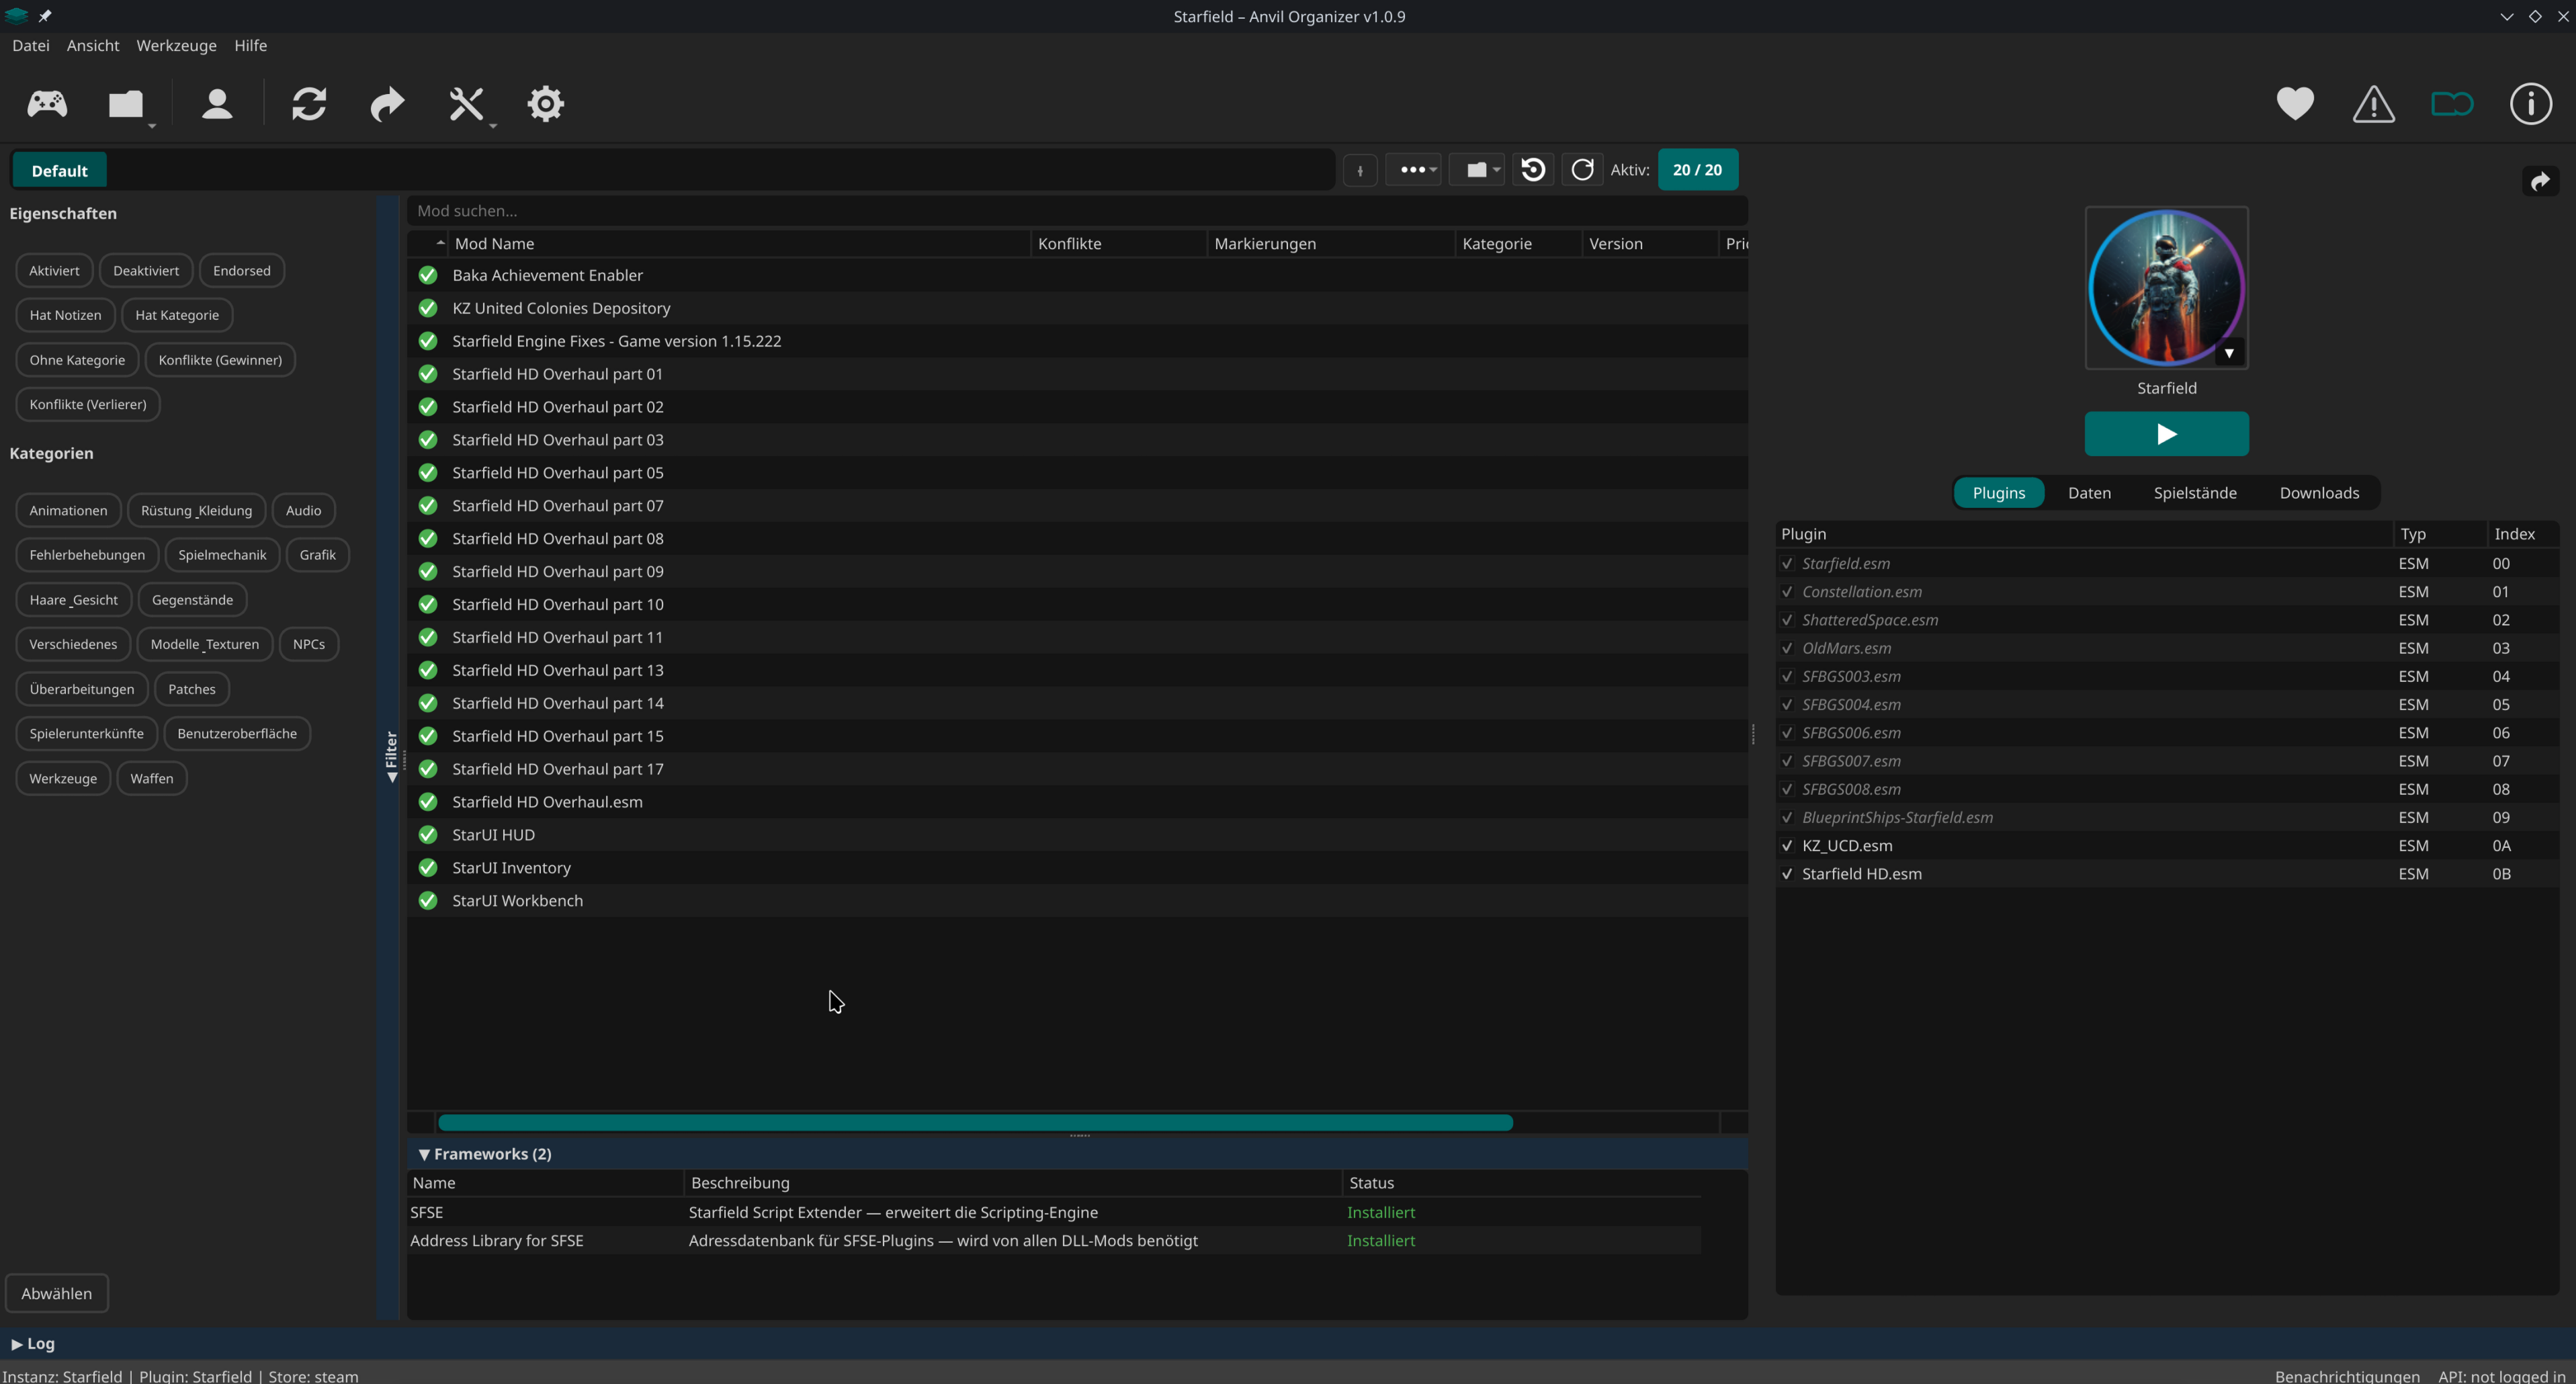Open the wrench and screwdriver tools icon
The height and width of the screenshot is (1384, 2576).
466,104
